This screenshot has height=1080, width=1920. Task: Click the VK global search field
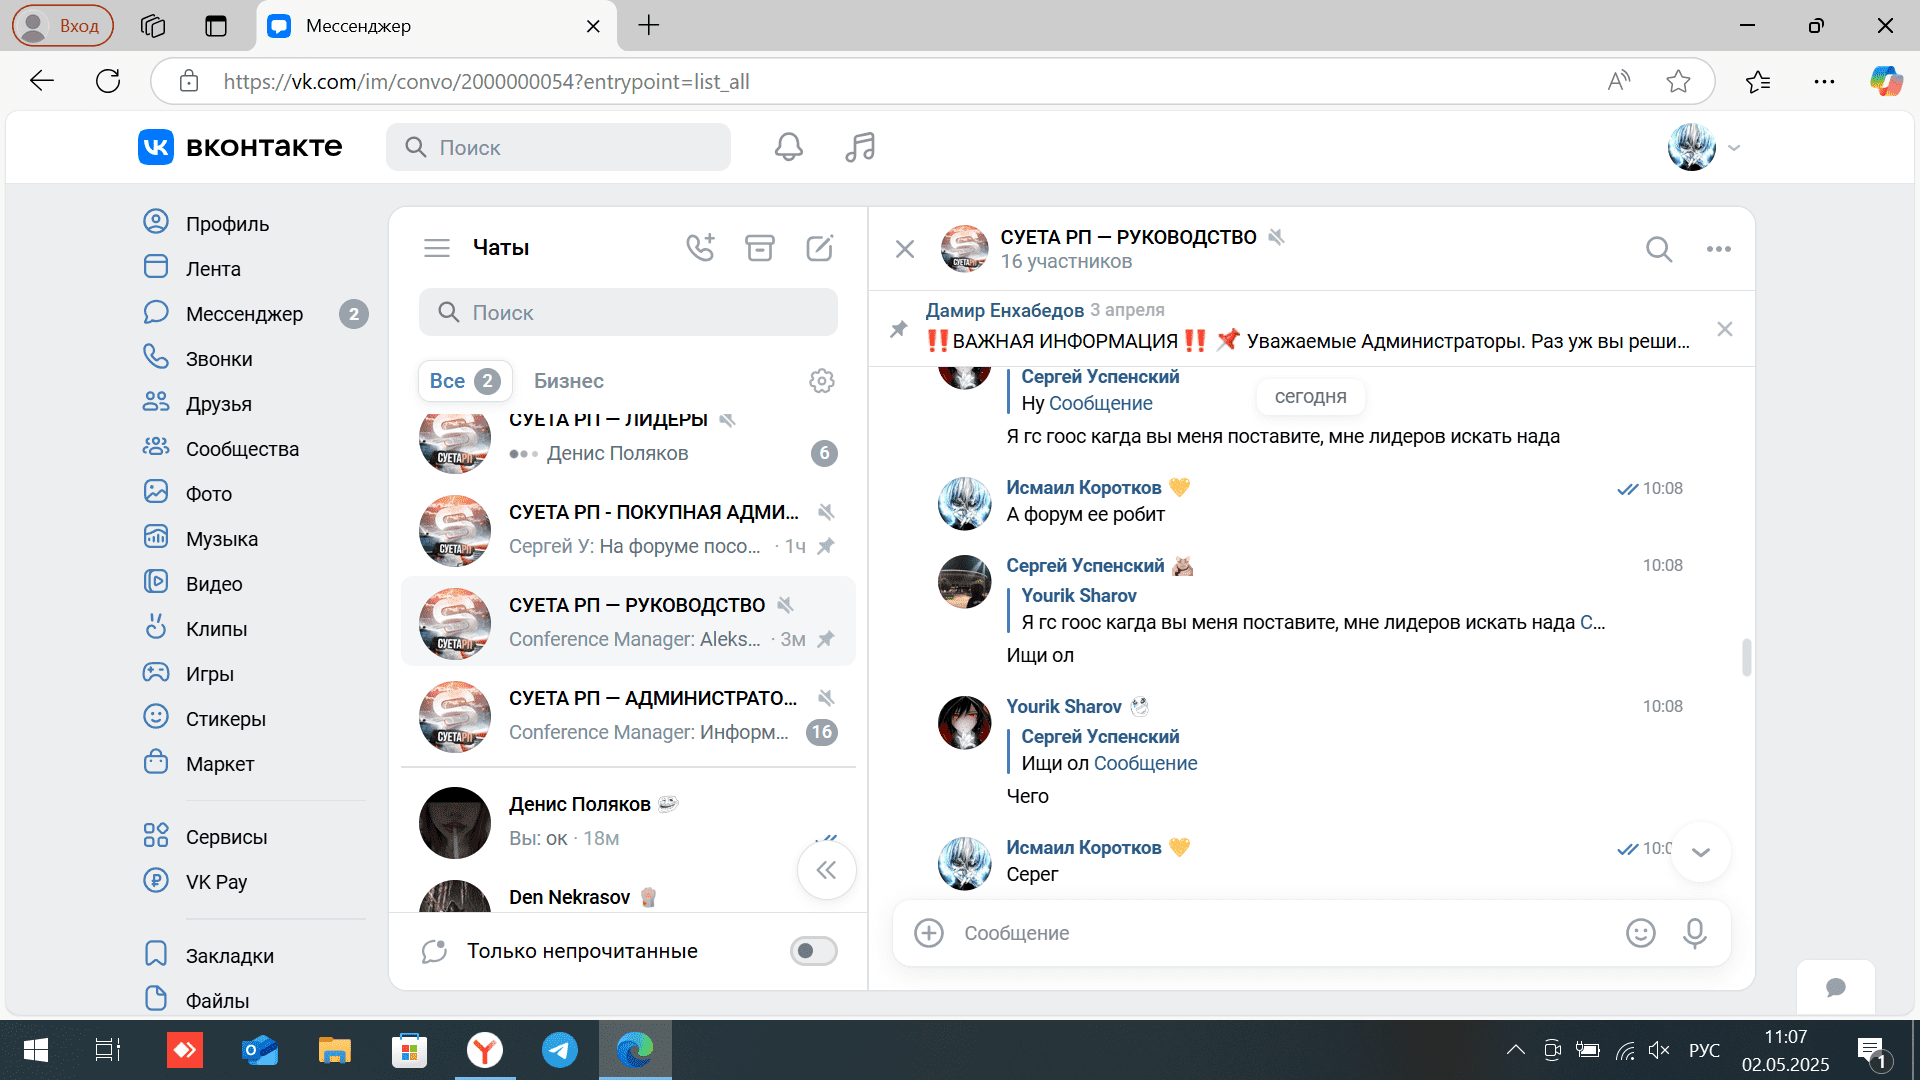[558, 147]
